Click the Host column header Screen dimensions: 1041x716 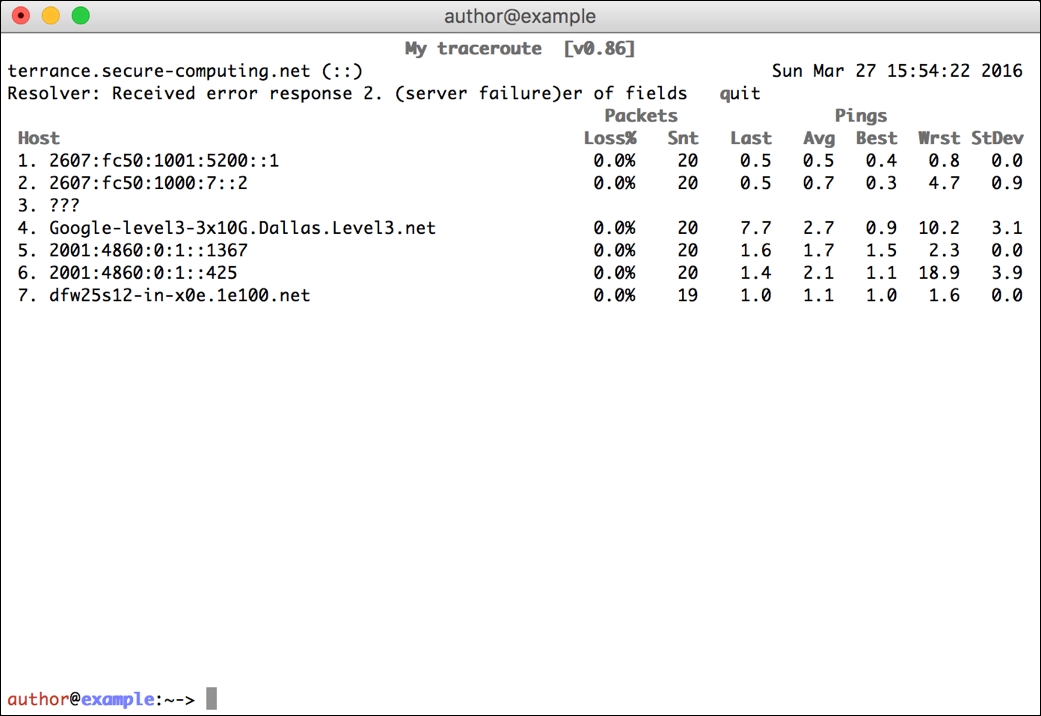click(x=39, y=138)
